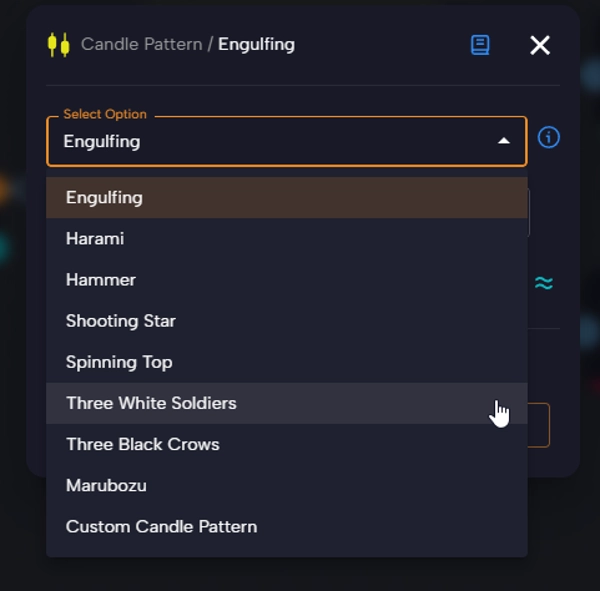Choose the Harami pattern option

click(x=95, y=238)
